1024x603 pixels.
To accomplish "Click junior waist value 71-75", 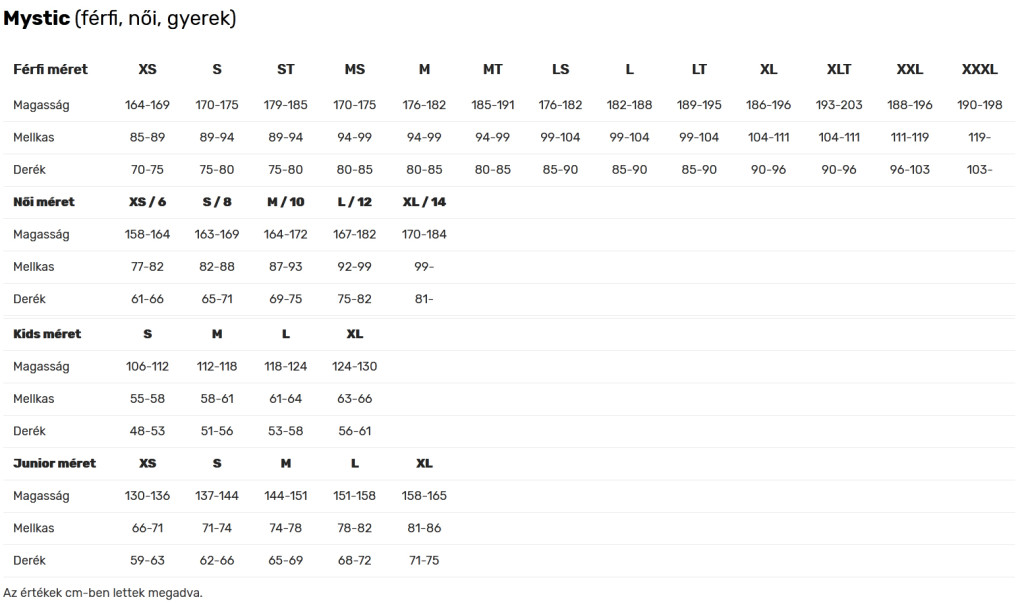I will pyautogui.click(x=424, y=561).
